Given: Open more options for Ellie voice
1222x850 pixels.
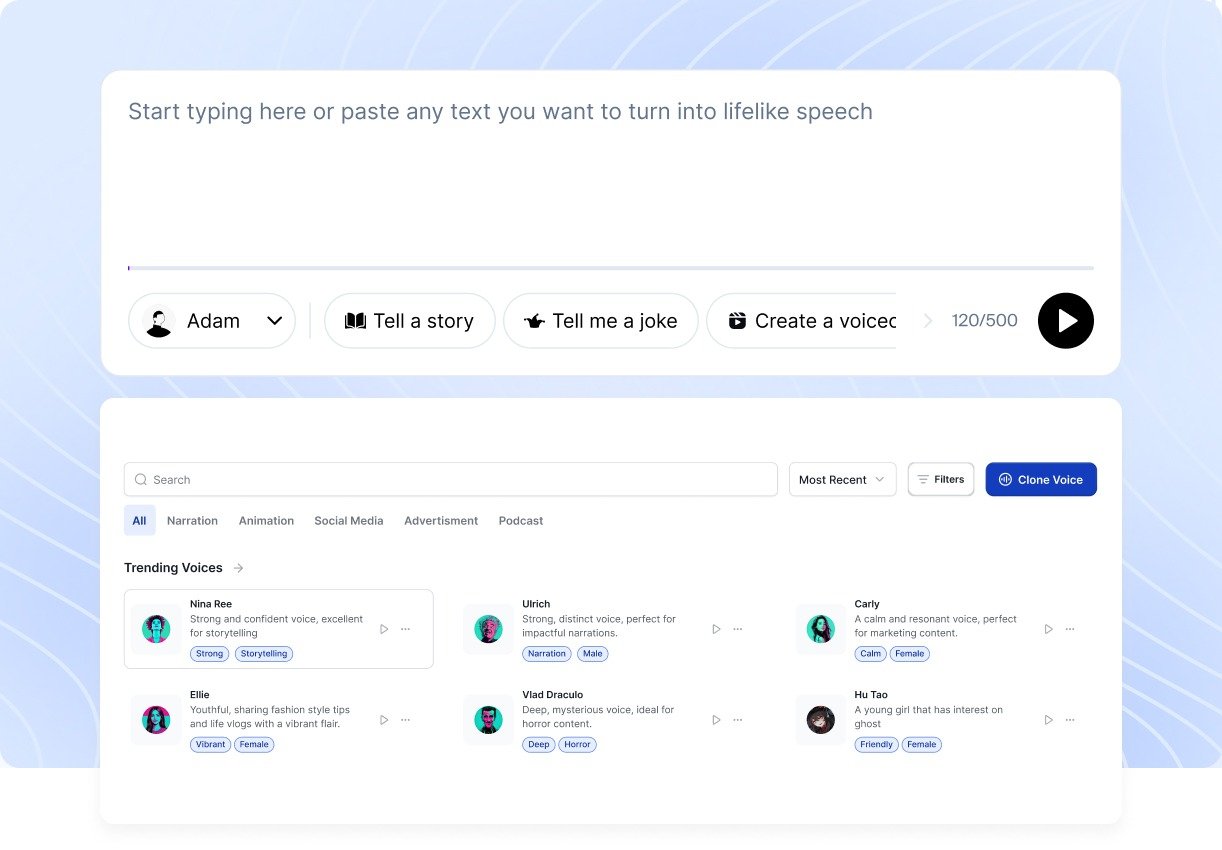Looking at the screenshot, I should point(405,720).
